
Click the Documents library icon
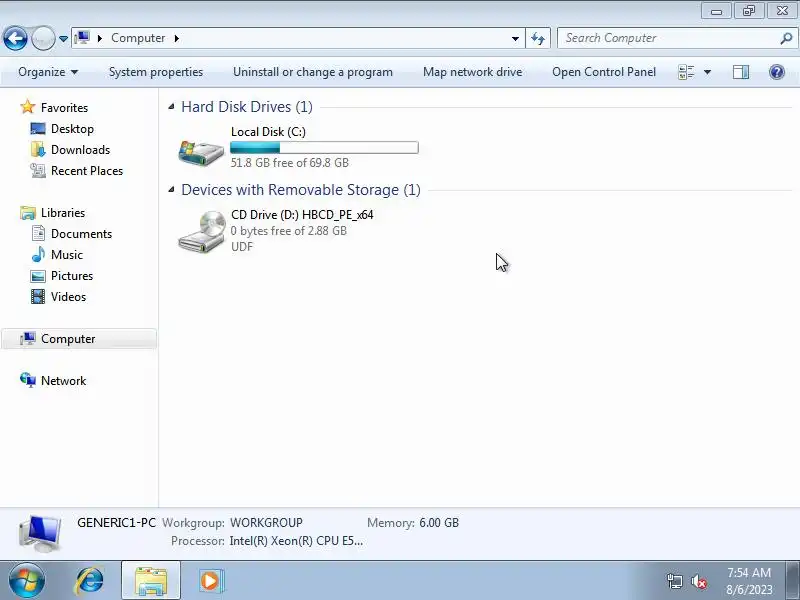(38, 233)
